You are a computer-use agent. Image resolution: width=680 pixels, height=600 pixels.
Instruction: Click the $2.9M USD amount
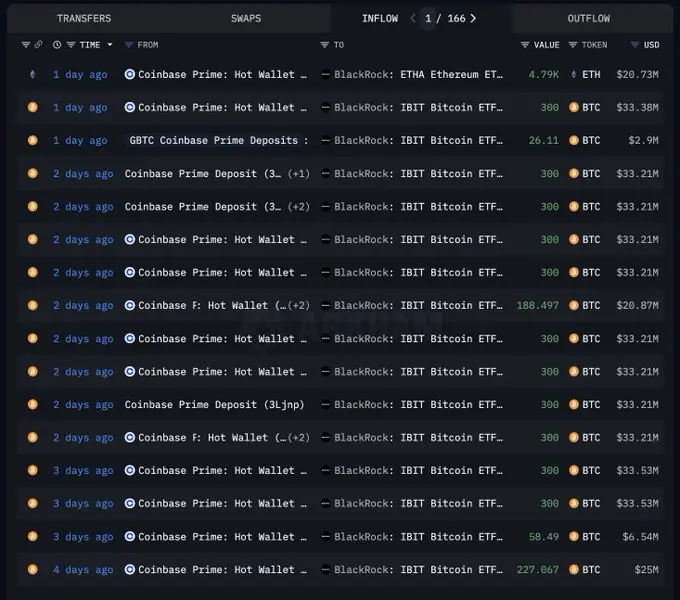coord(644,140)
